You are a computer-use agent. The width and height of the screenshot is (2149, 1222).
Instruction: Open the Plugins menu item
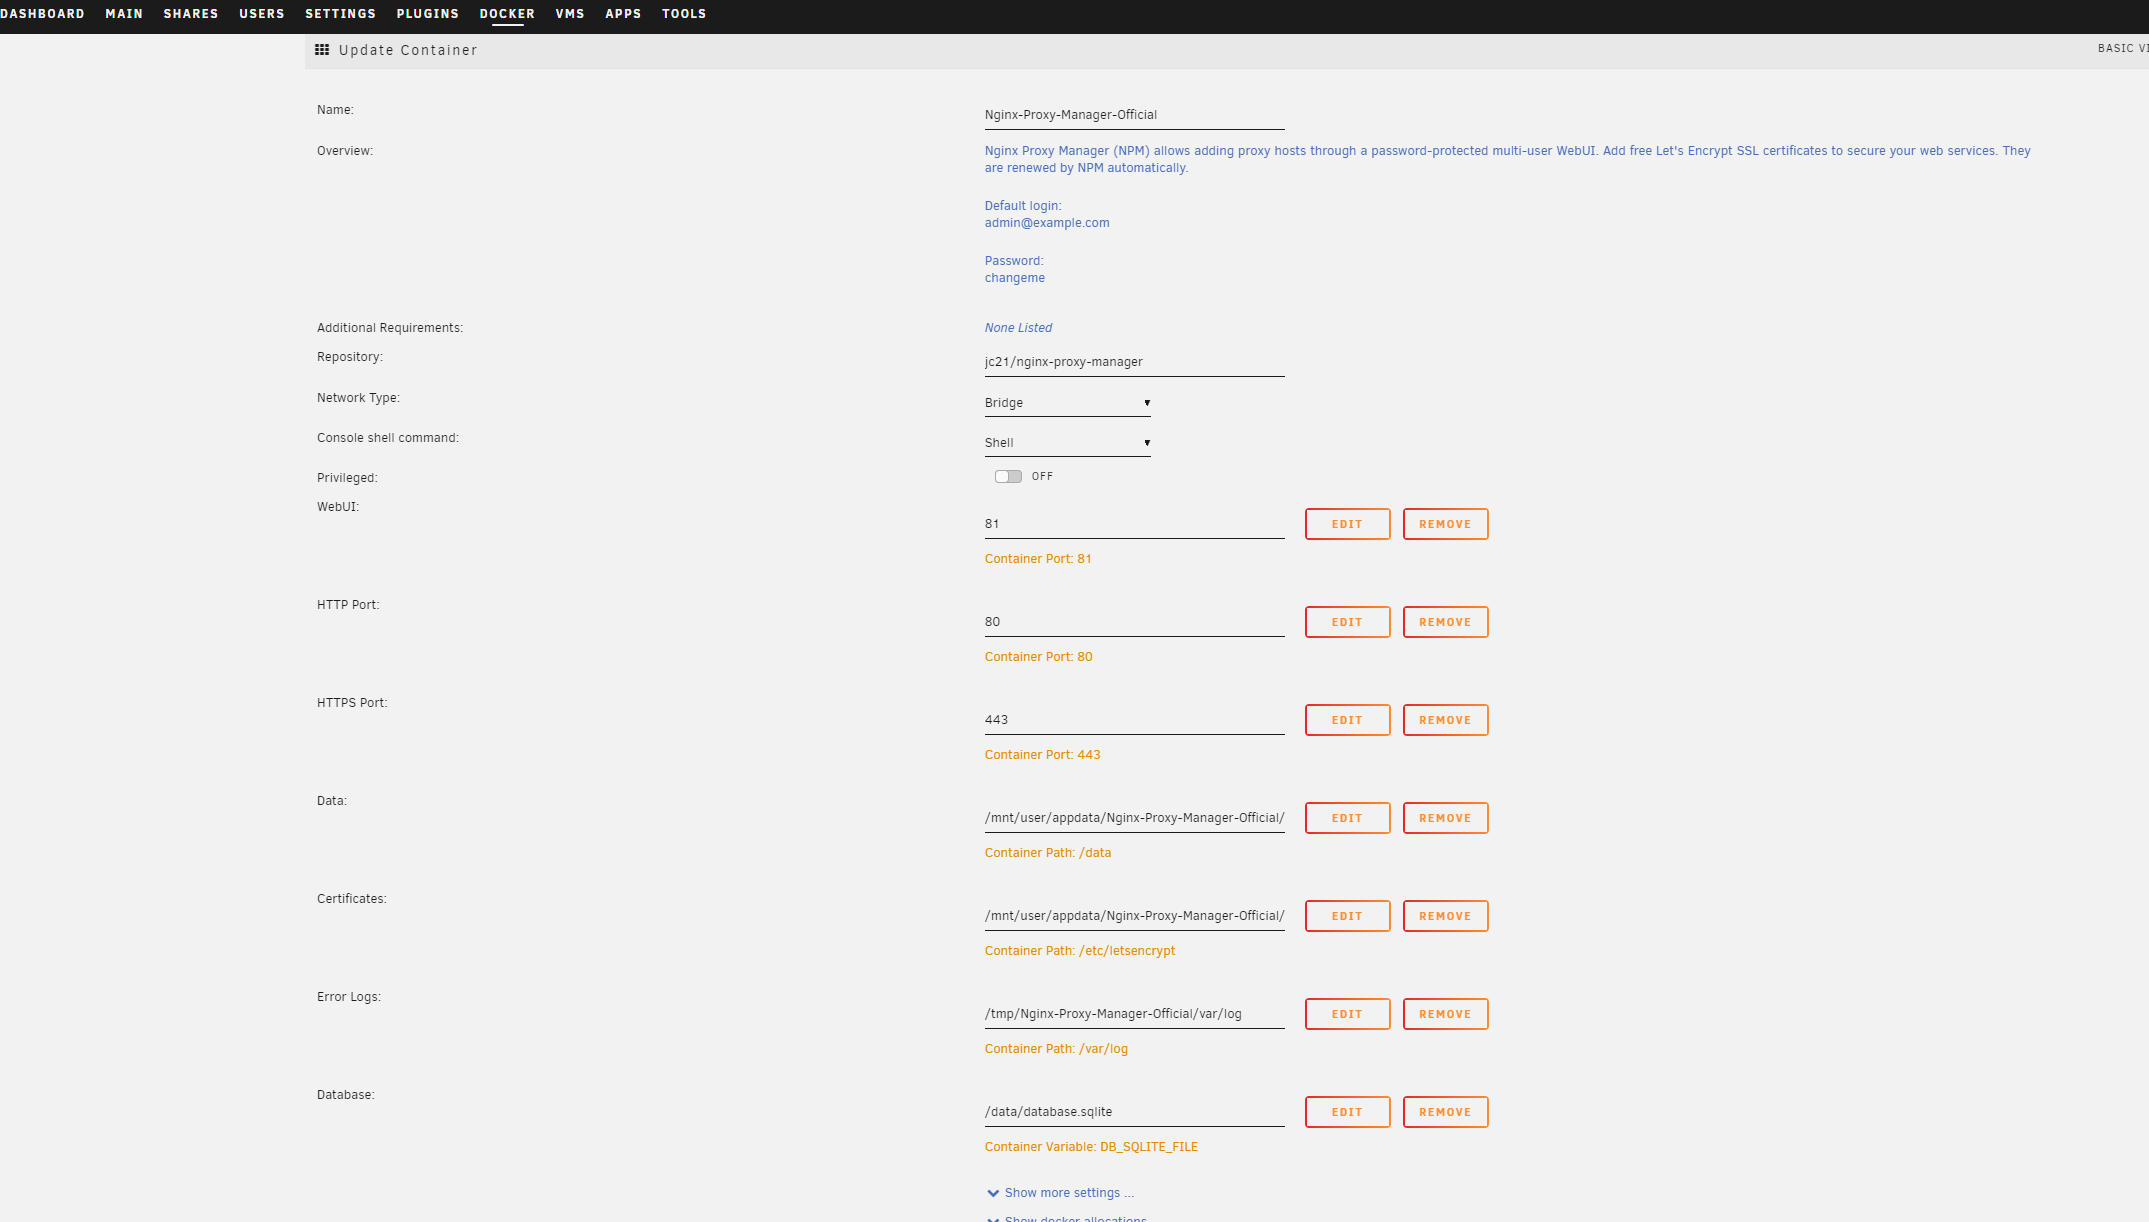(x=427, y=14)
